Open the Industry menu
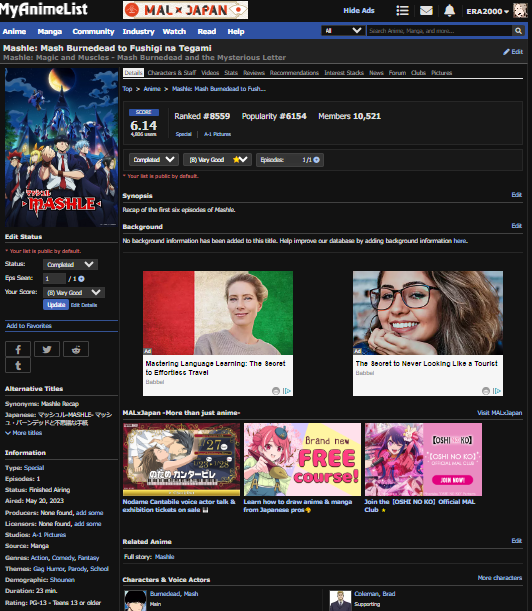The height and width of the screenshot is (611, 532). (138, 32)
